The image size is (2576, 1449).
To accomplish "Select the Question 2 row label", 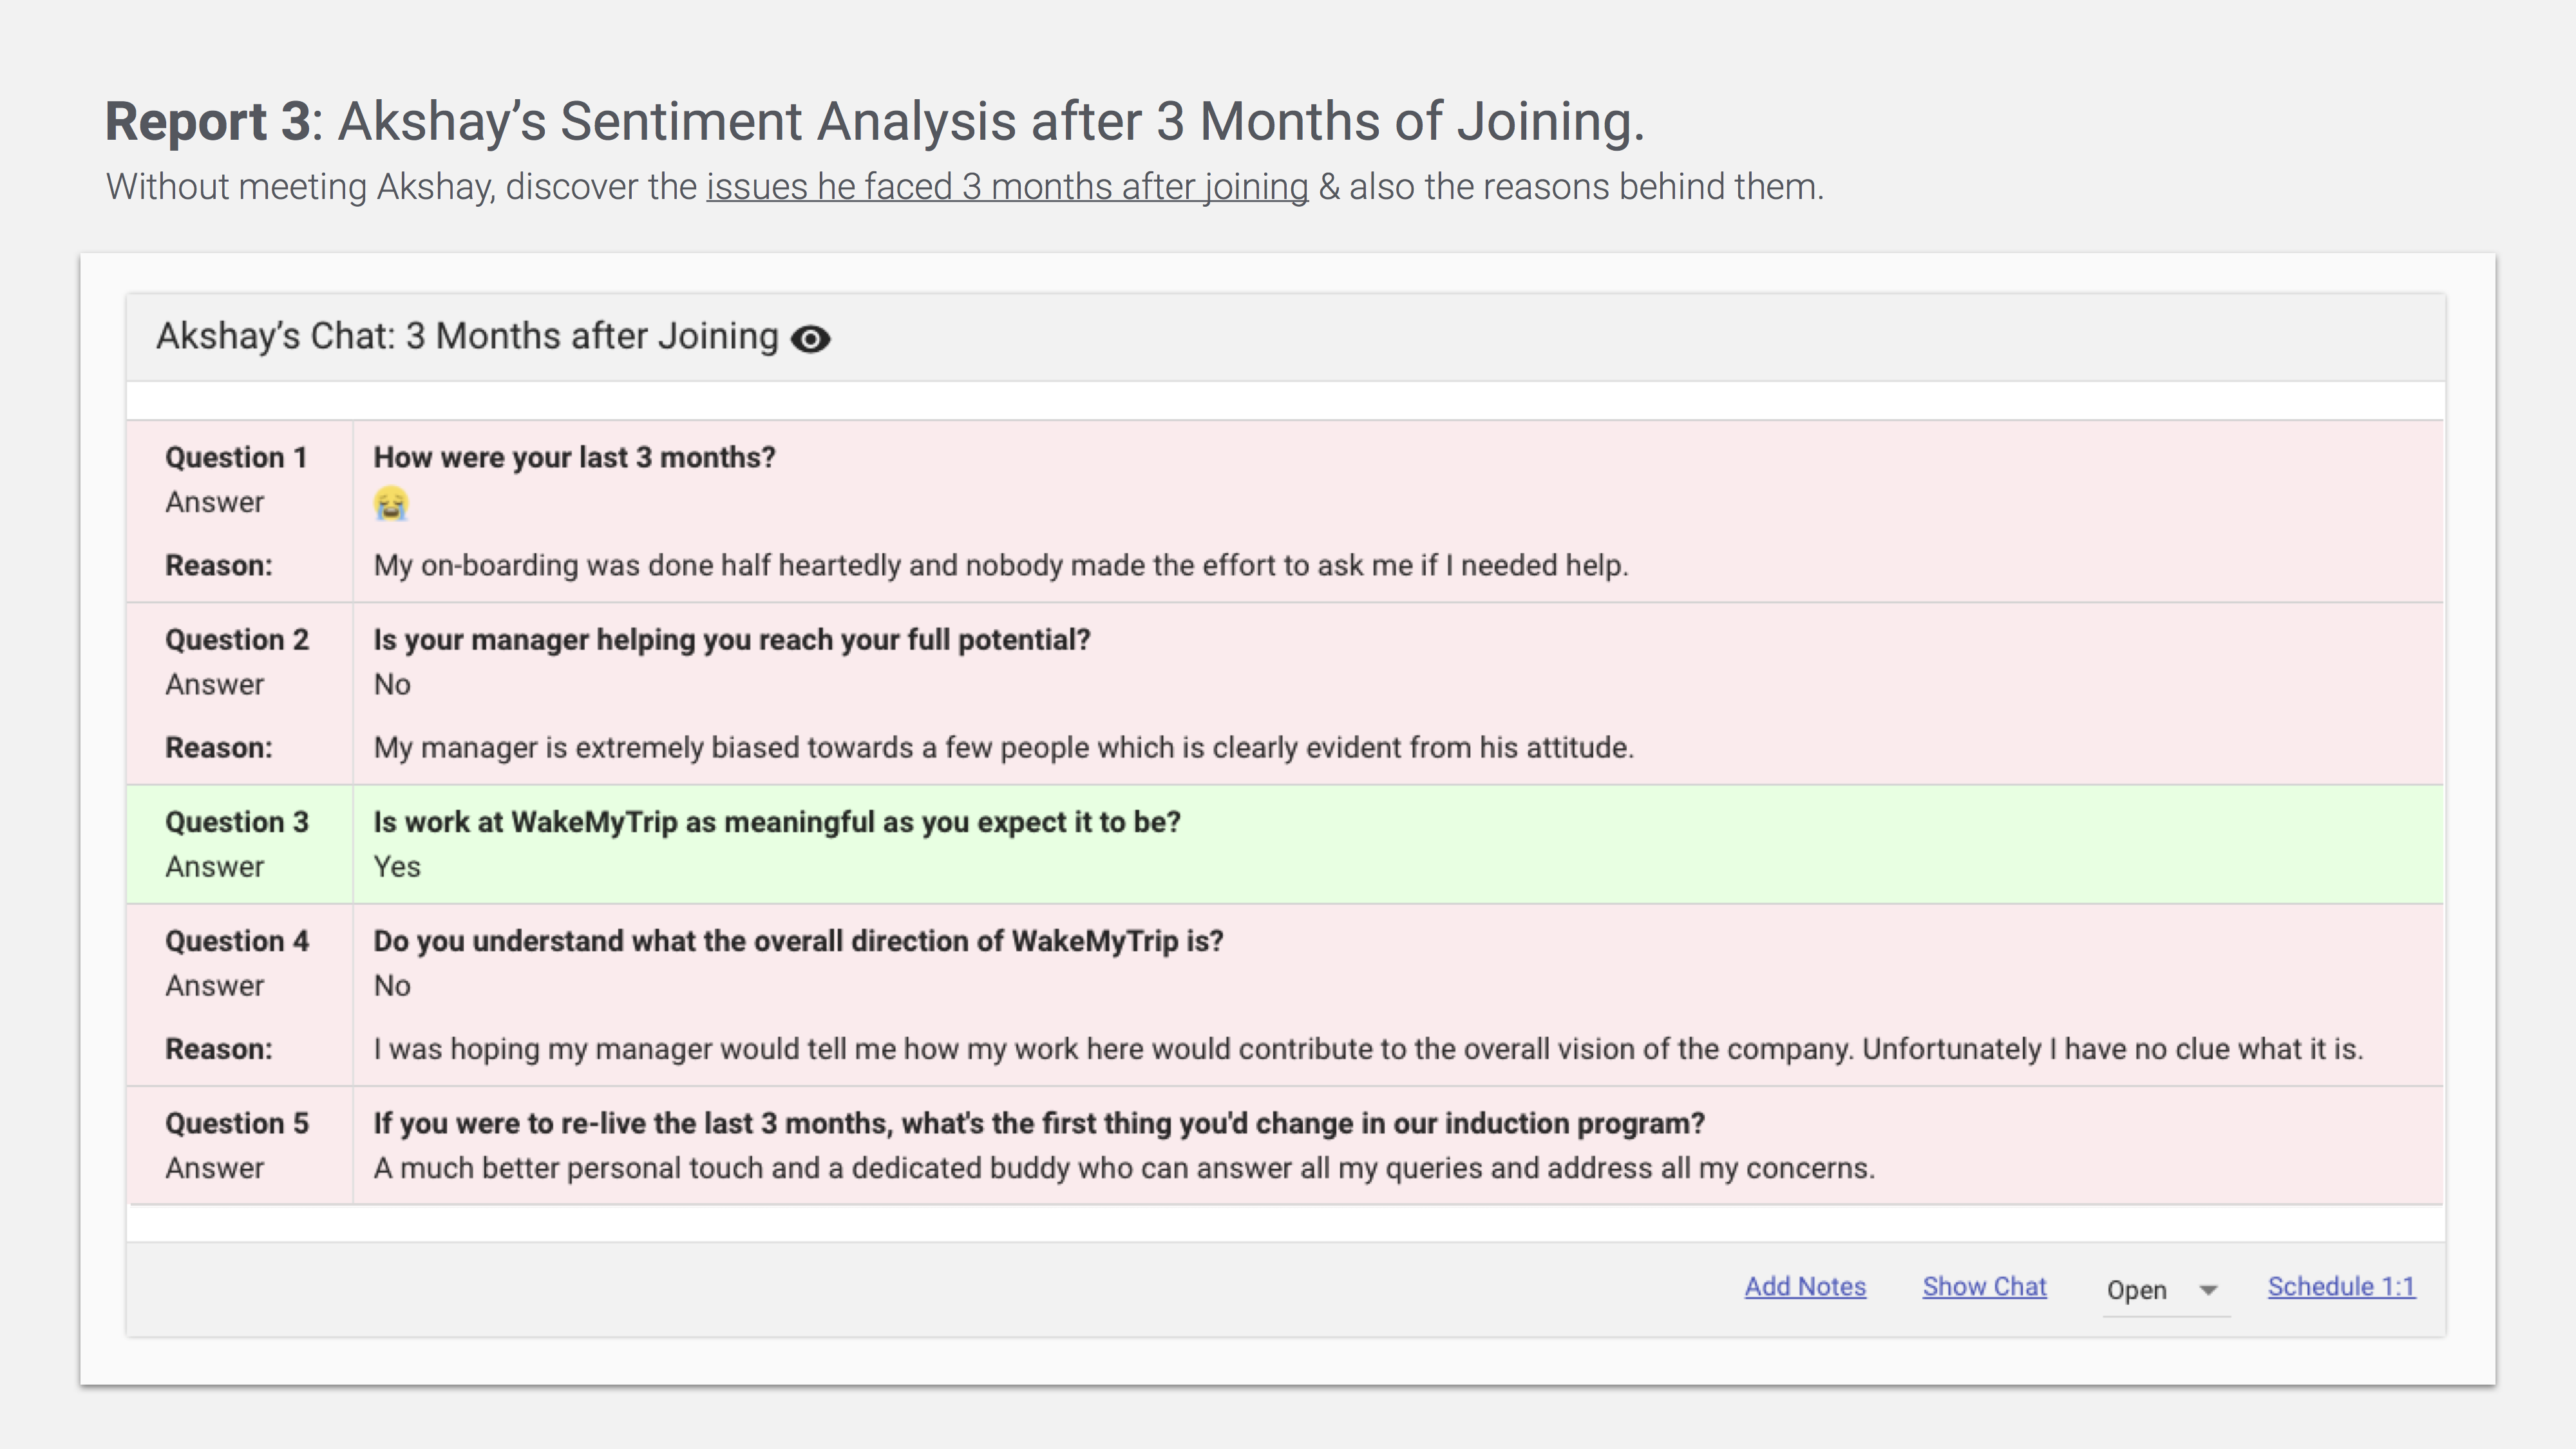I will point(237,640).
